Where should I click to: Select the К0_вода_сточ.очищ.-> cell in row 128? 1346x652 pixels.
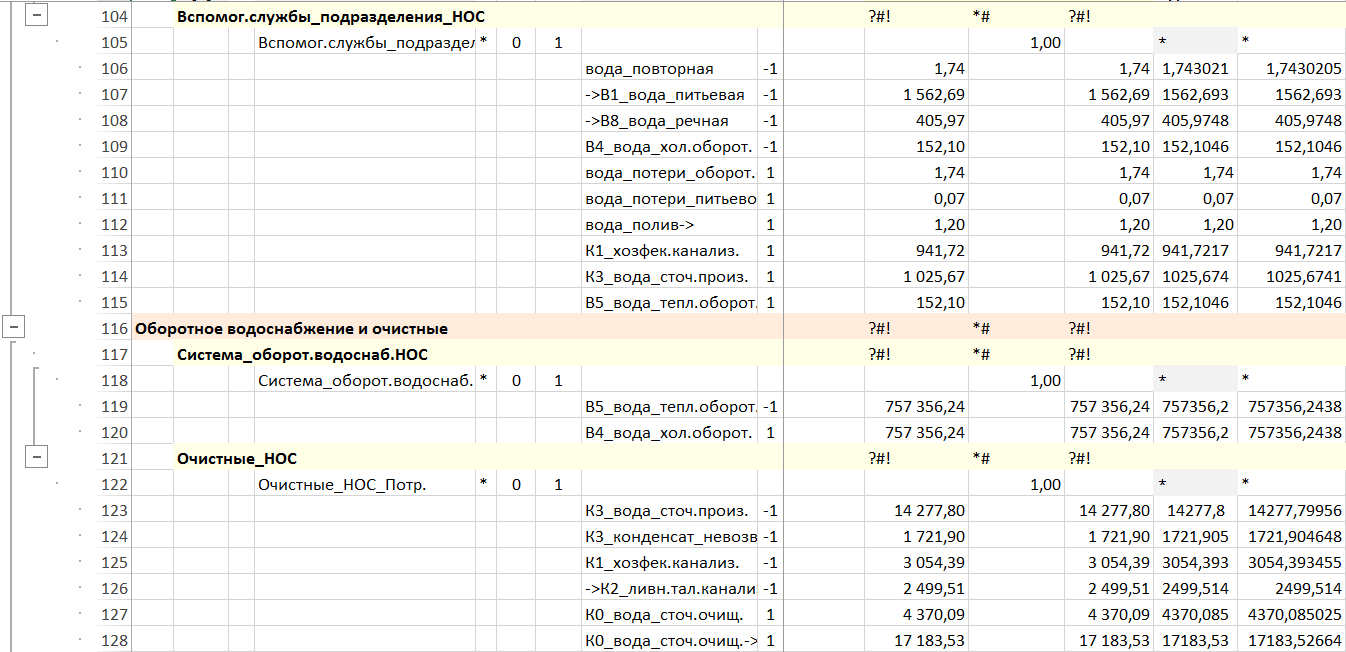tap(670, 641)
